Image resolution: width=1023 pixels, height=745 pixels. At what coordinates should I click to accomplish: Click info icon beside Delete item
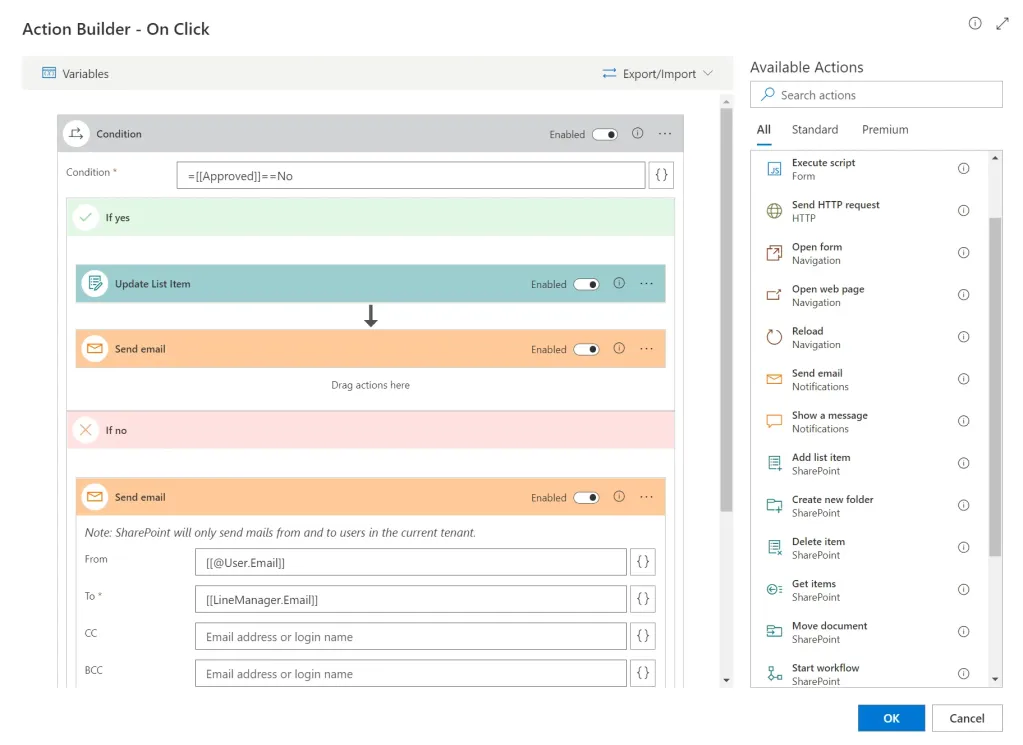click(963, 548)
